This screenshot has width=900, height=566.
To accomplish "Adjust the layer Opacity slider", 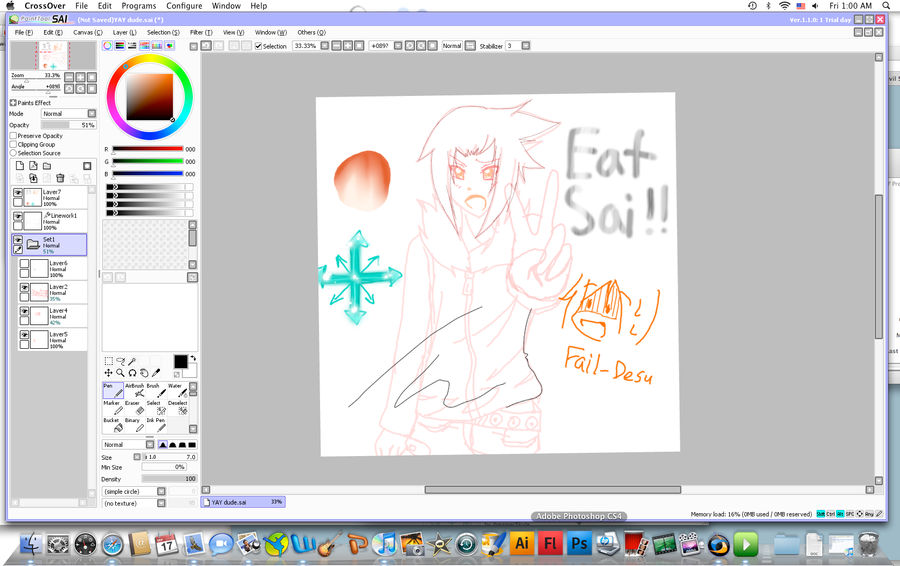I will click(68, 125).
